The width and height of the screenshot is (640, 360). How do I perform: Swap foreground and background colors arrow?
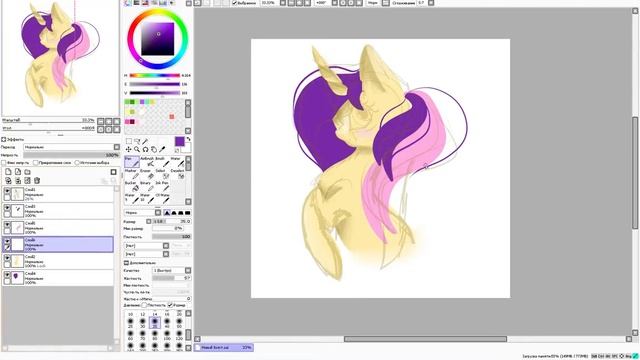point(189,140)
